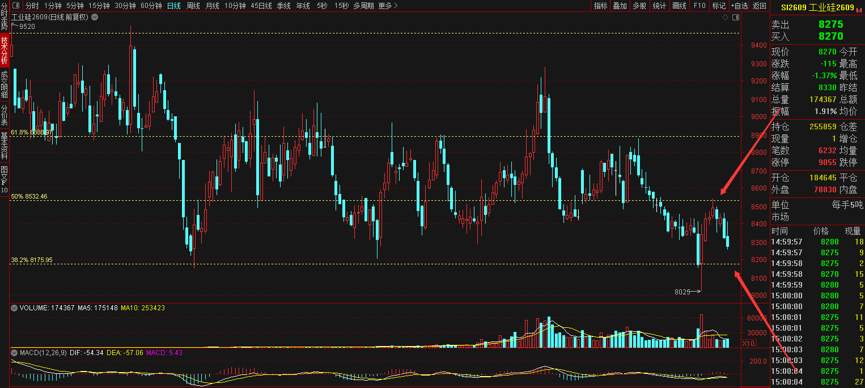865x388 pixels.
Task: Open 多周期 multi-period view
Action: tap(364, 6)
